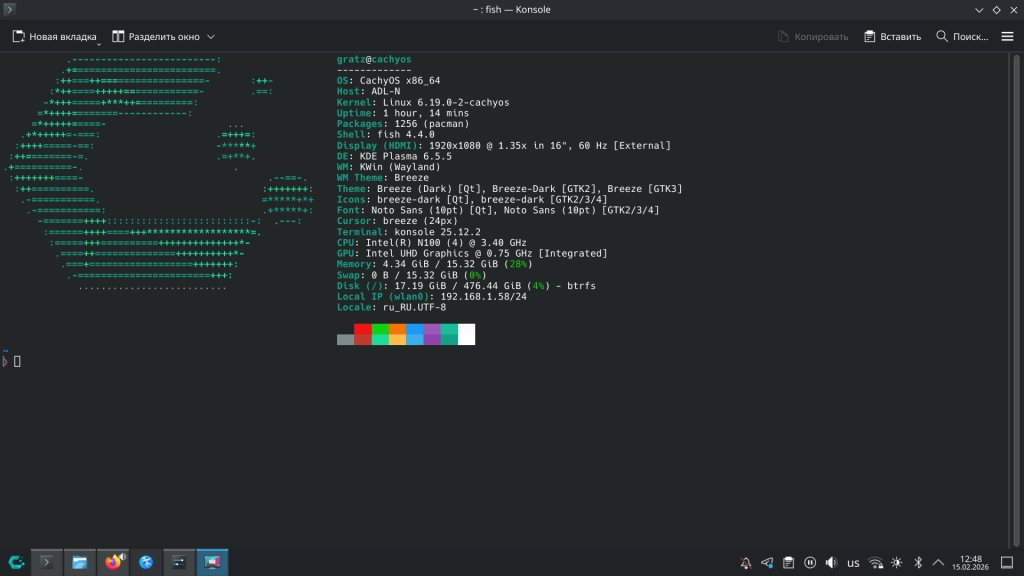Open the audio volume tray icon

click(831, 562)
